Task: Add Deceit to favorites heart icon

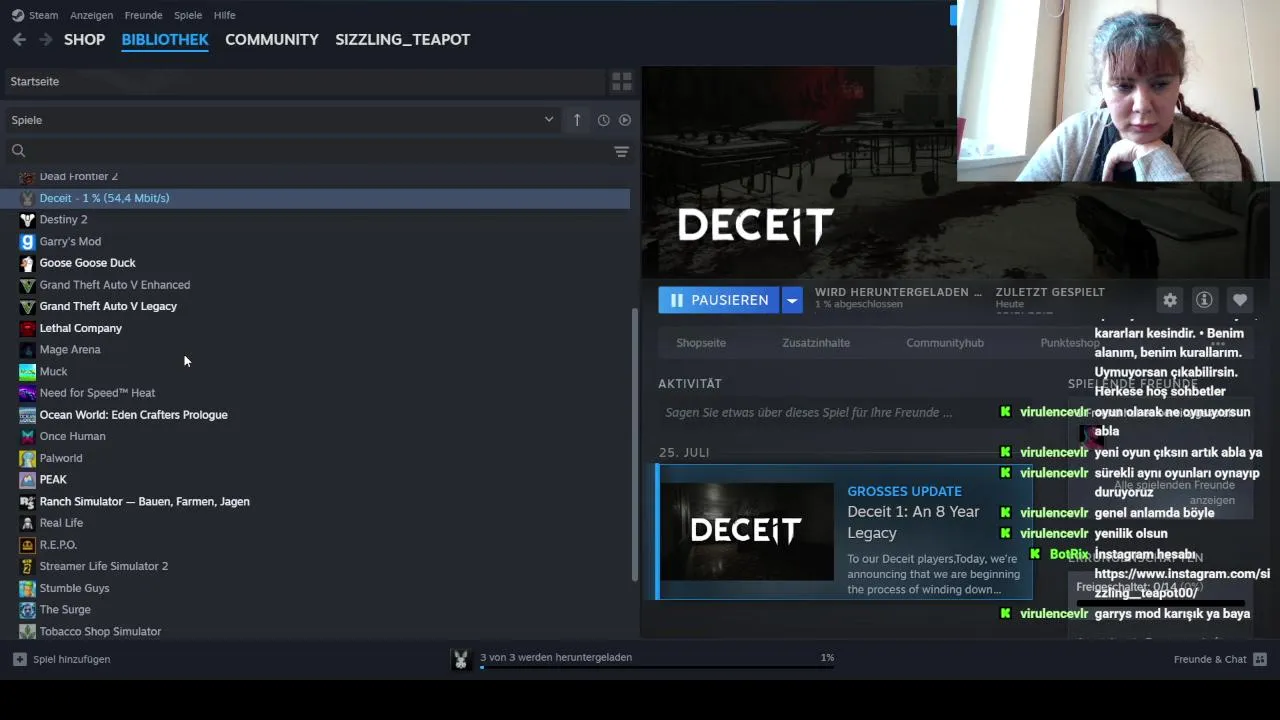Action: click(1240, 300)
